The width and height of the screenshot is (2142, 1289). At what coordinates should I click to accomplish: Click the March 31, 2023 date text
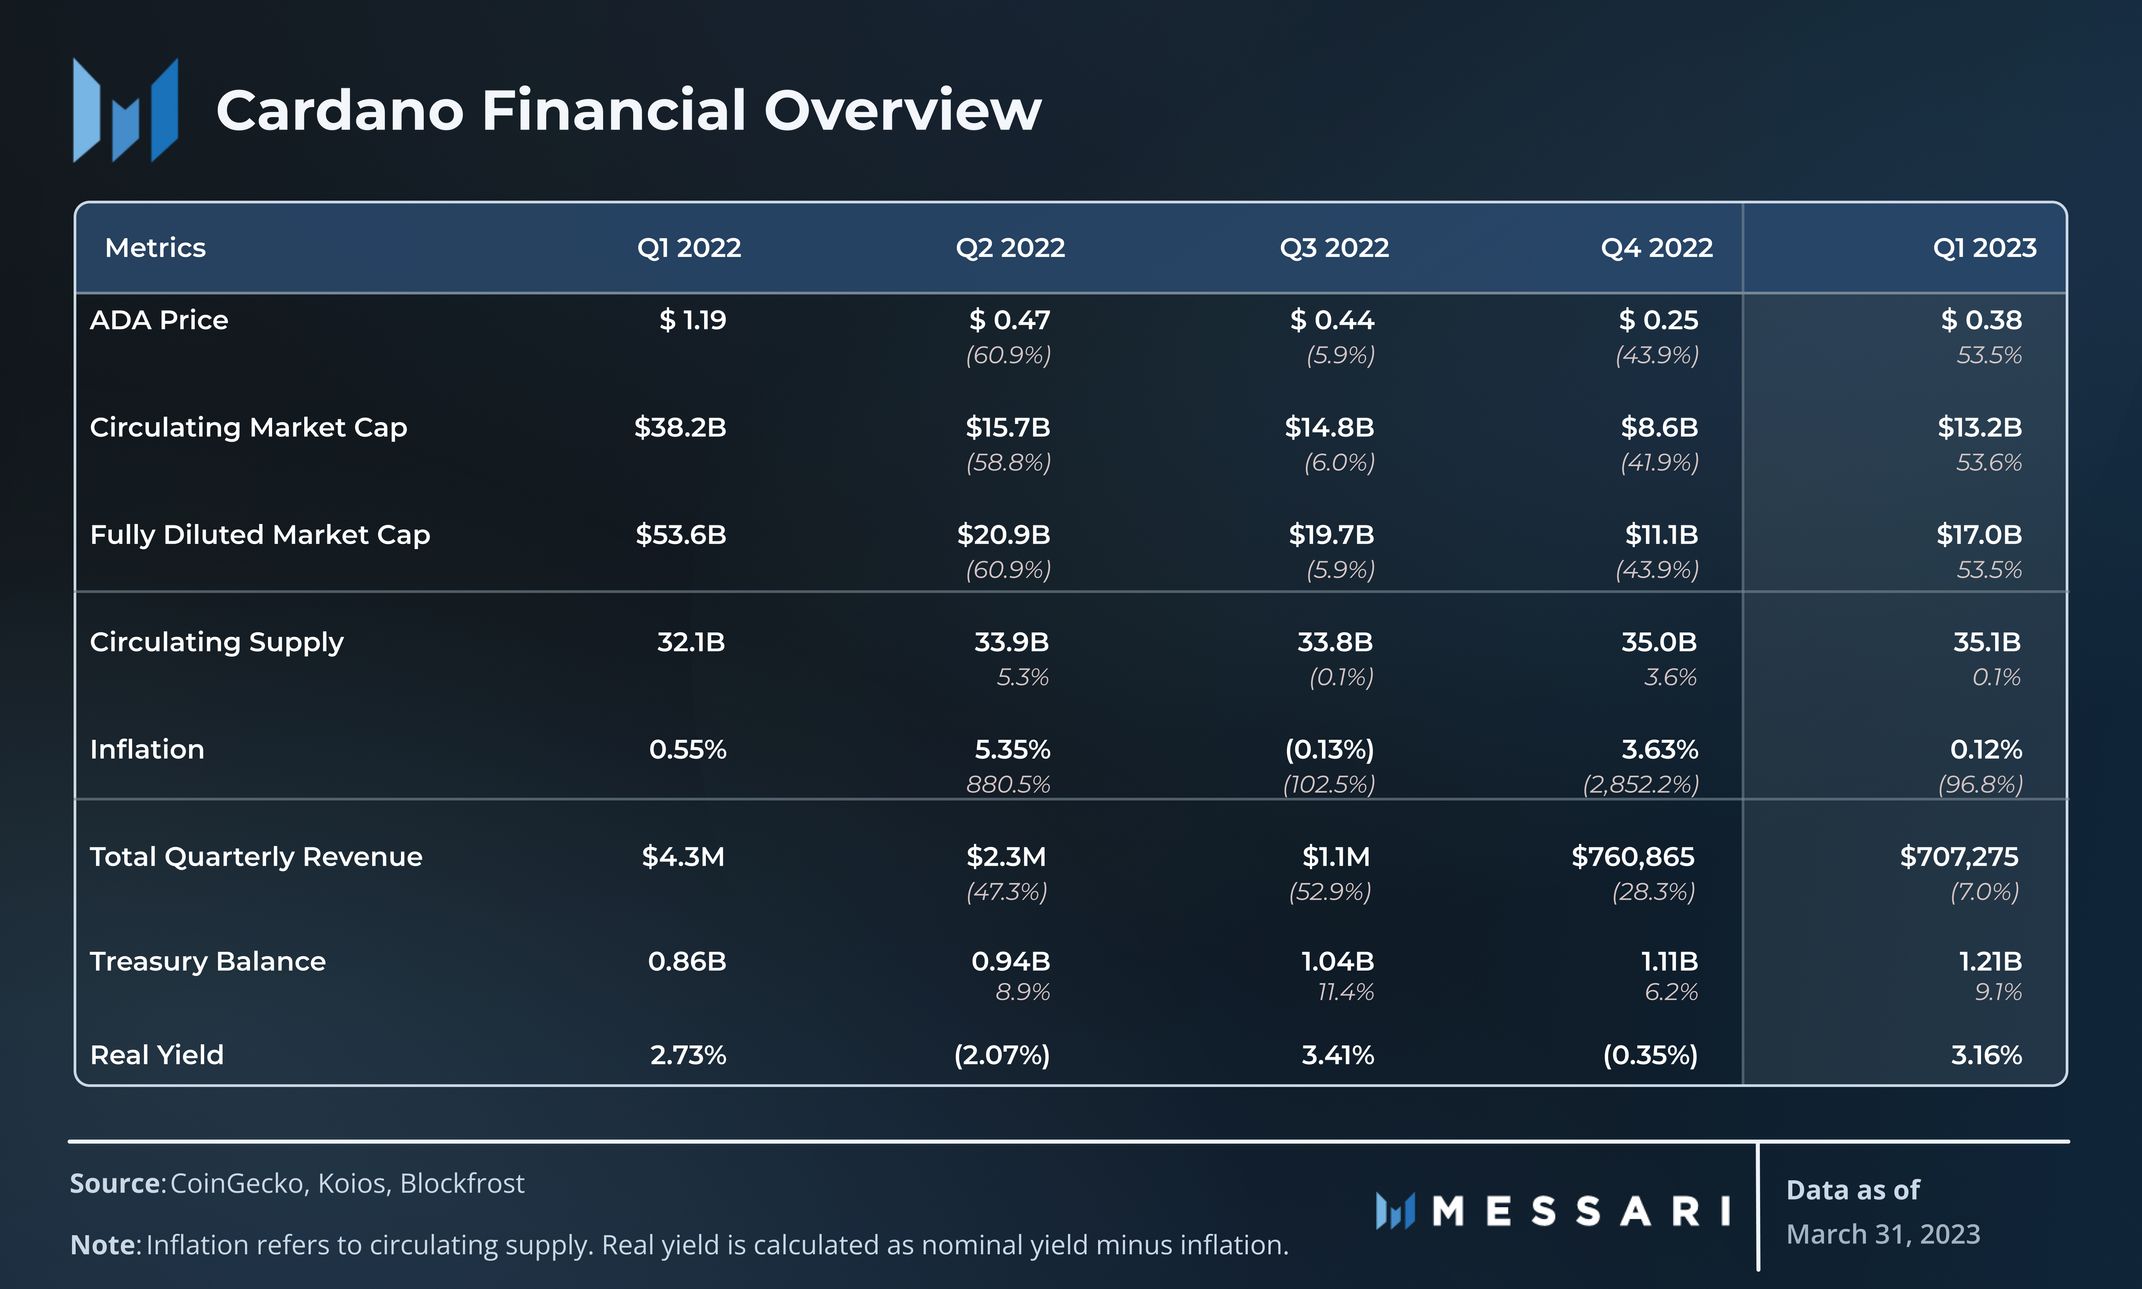click(x=1882, y=1234)
